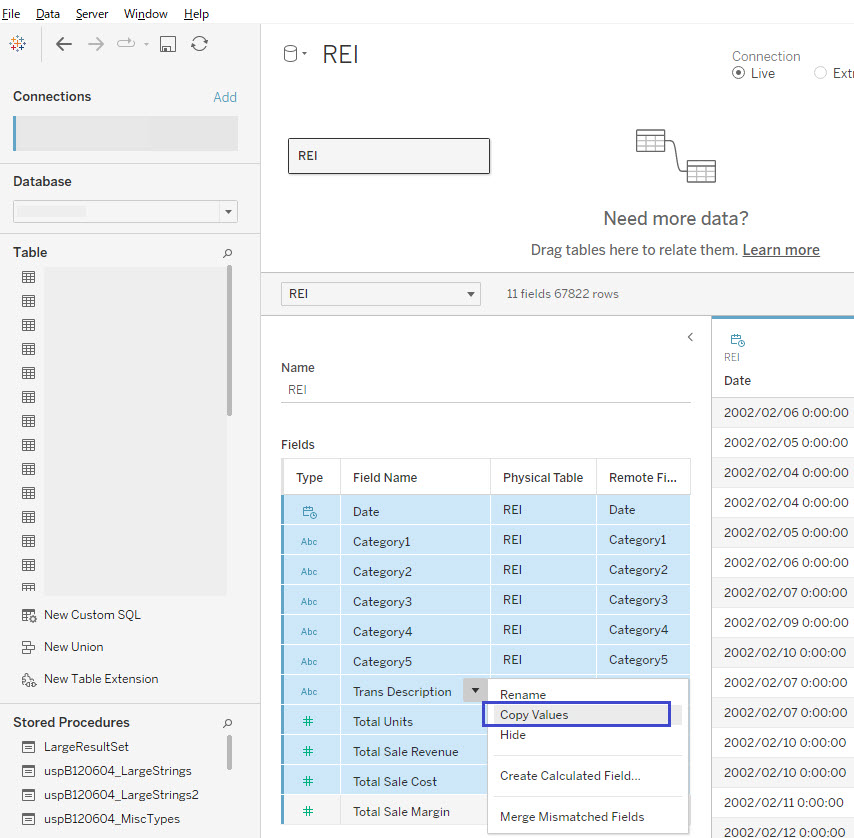Click the table Name input field REI
The height and width of the screenshot is (838, 854).
click(x=486, y=390)
